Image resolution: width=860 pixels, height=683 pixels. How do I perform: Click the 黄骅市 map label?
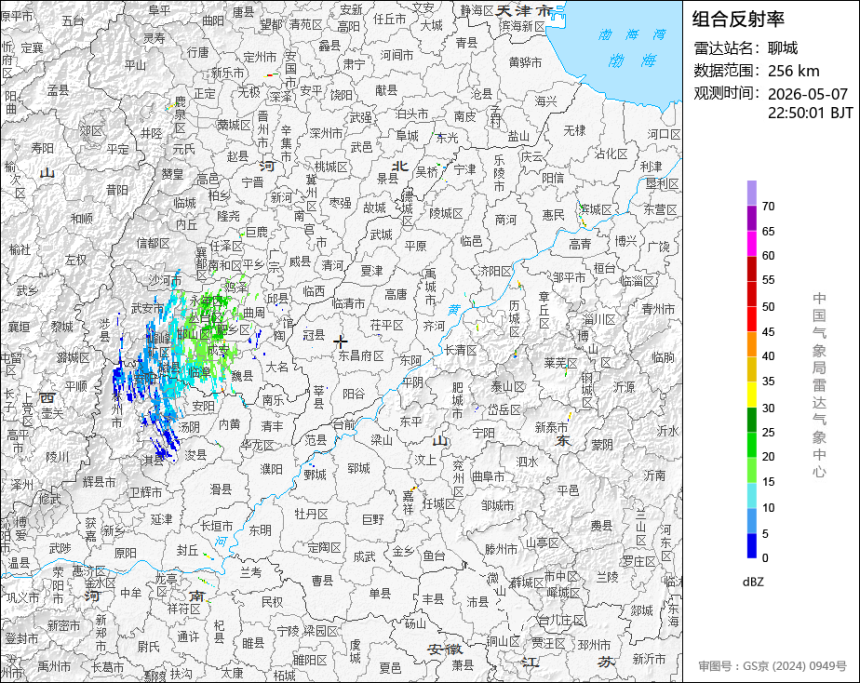coord(525,63)
